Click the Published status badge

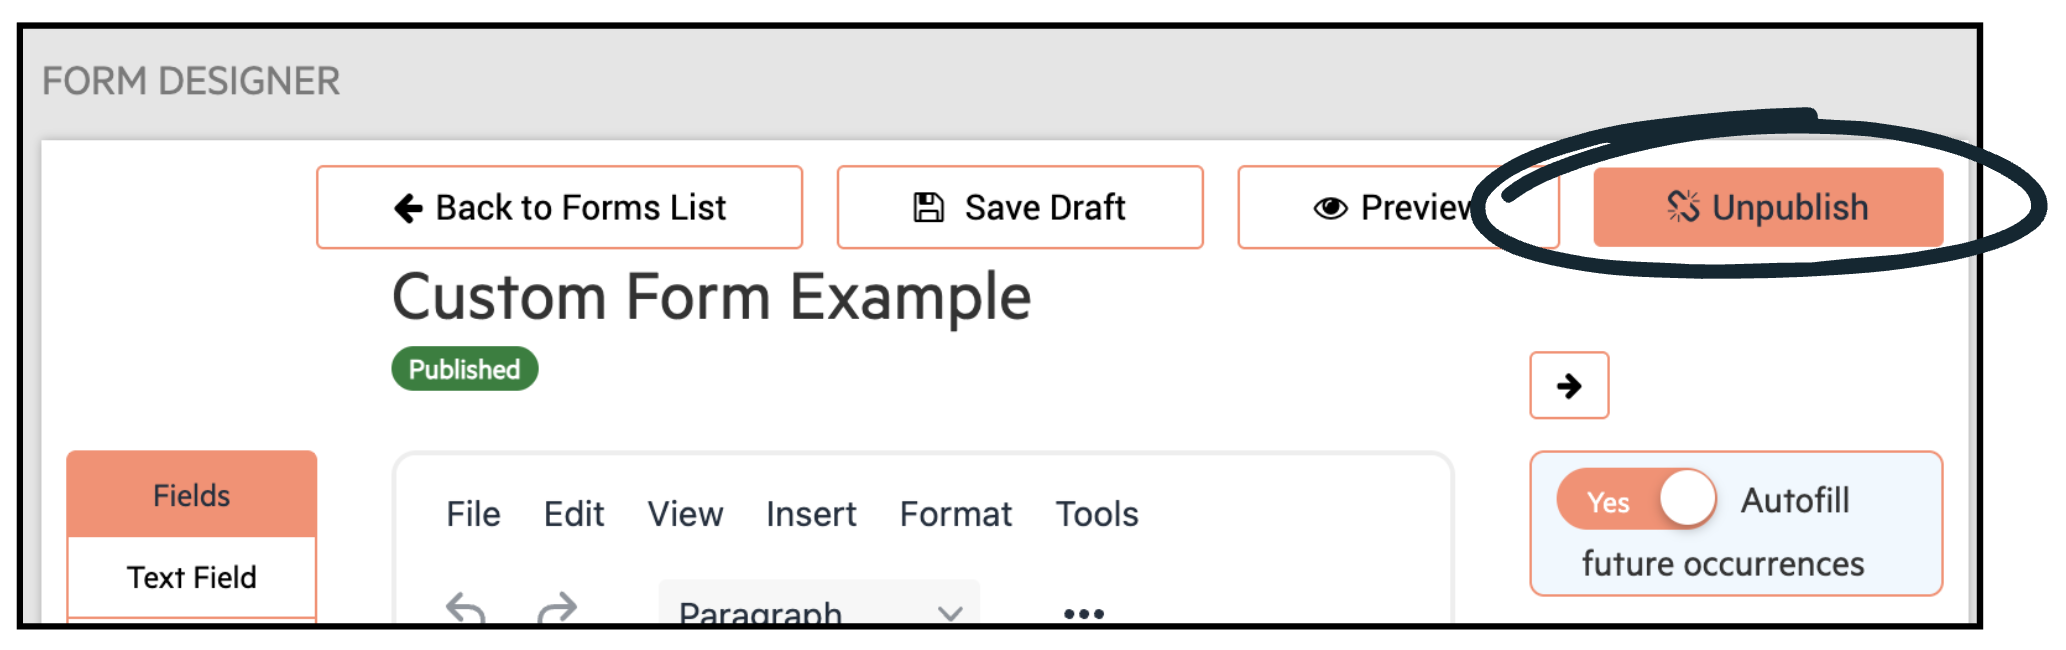tap(465, 369)
